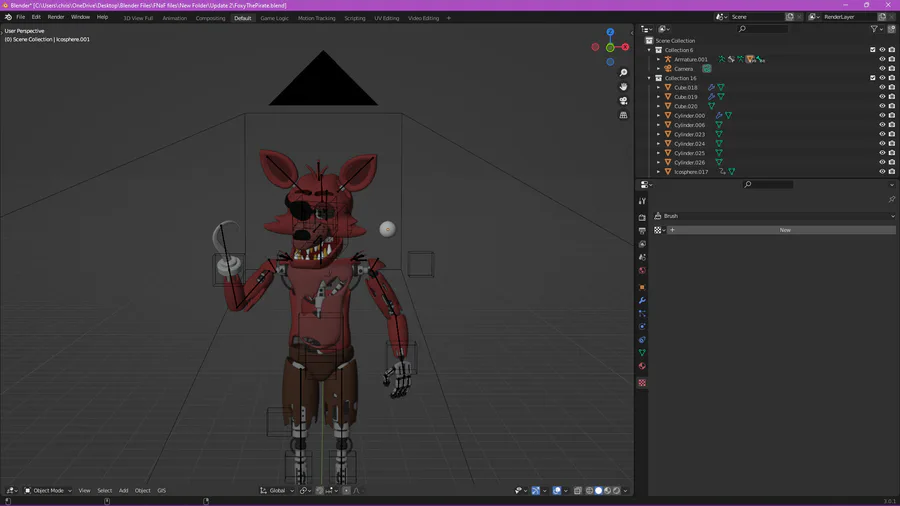
Task: Switch viewport perspective/orthographic grid icon
Action: click(623, 115)
